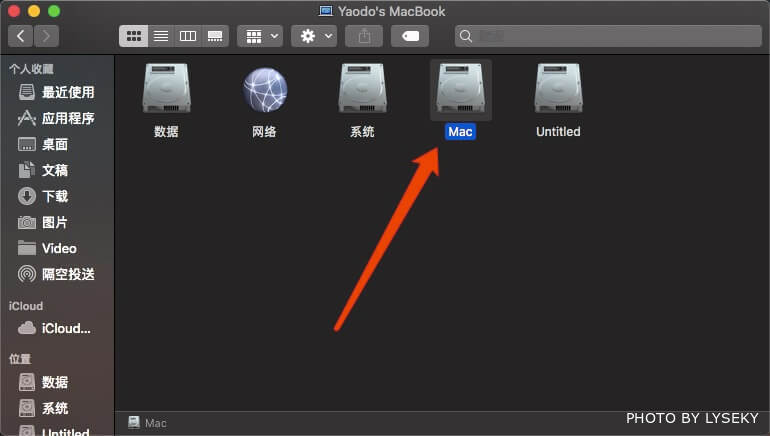Click the Edit Tags toolbar button
The image size is (770, 436).
pos(410,36)
